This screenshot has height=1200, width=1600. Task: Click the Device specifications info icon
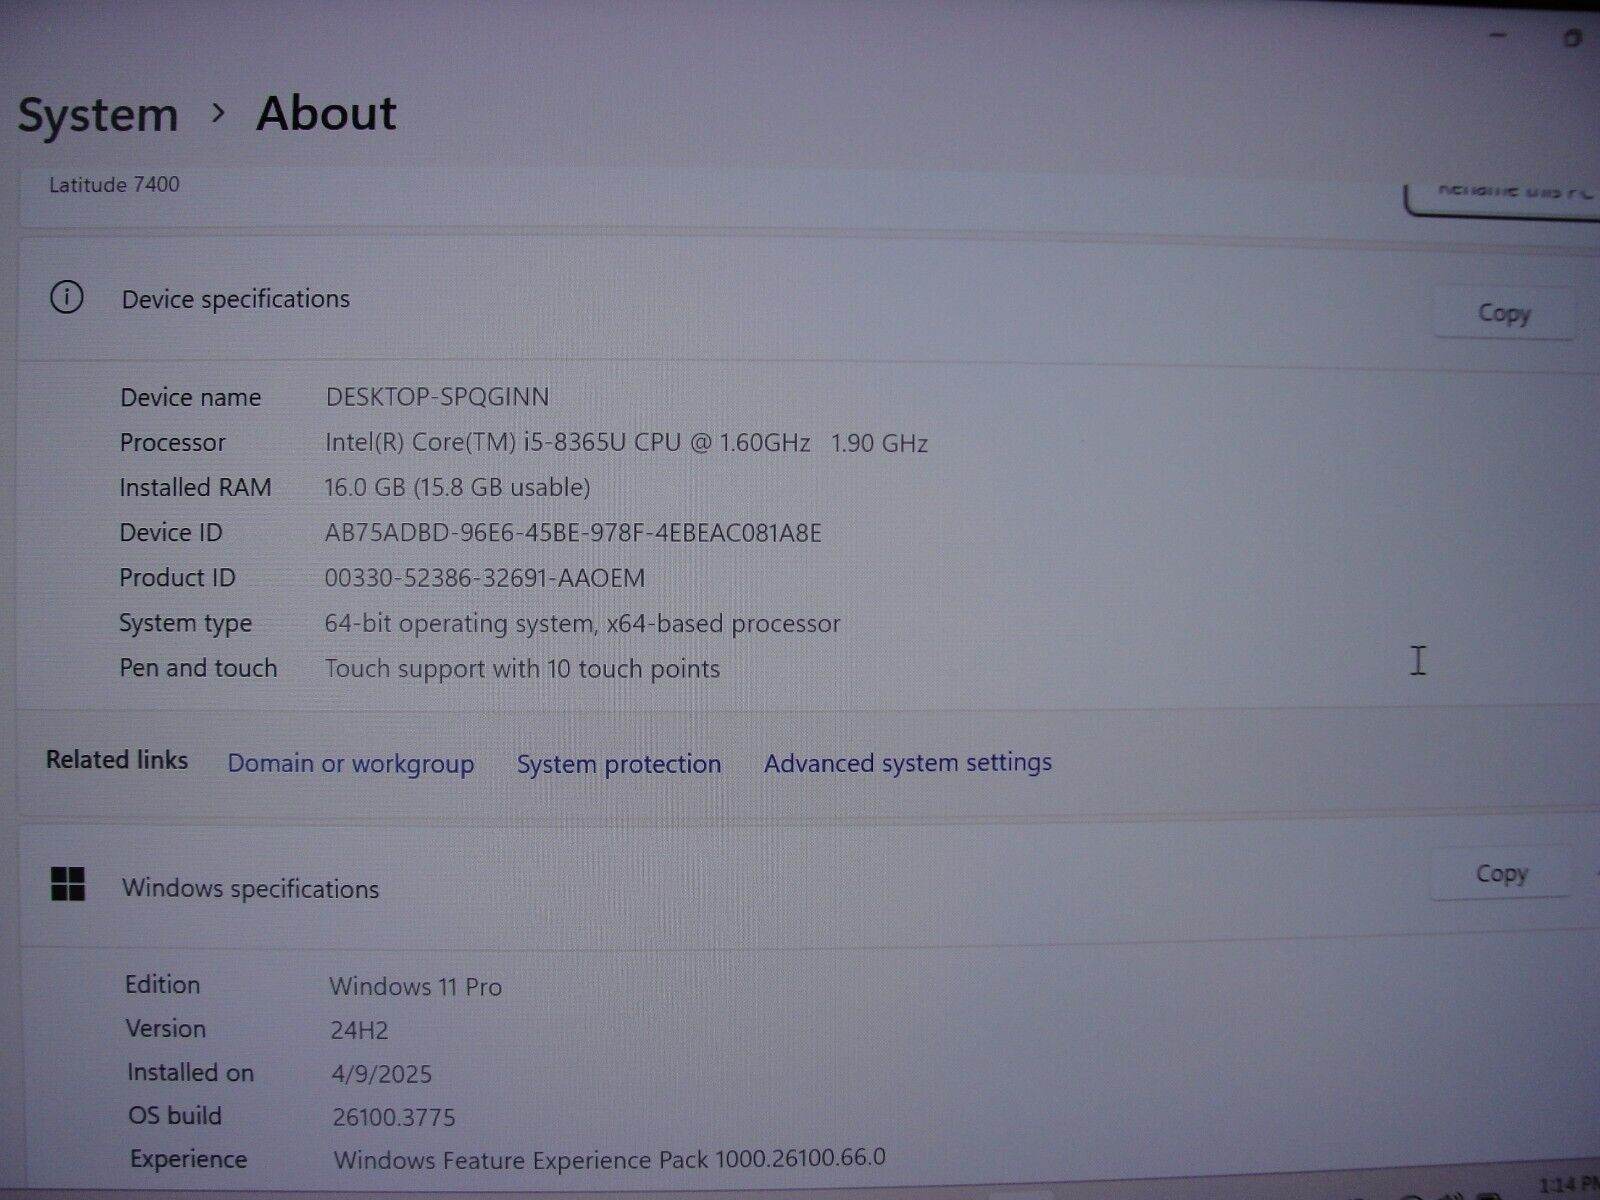pyautogui.click(x=67, y=297)
